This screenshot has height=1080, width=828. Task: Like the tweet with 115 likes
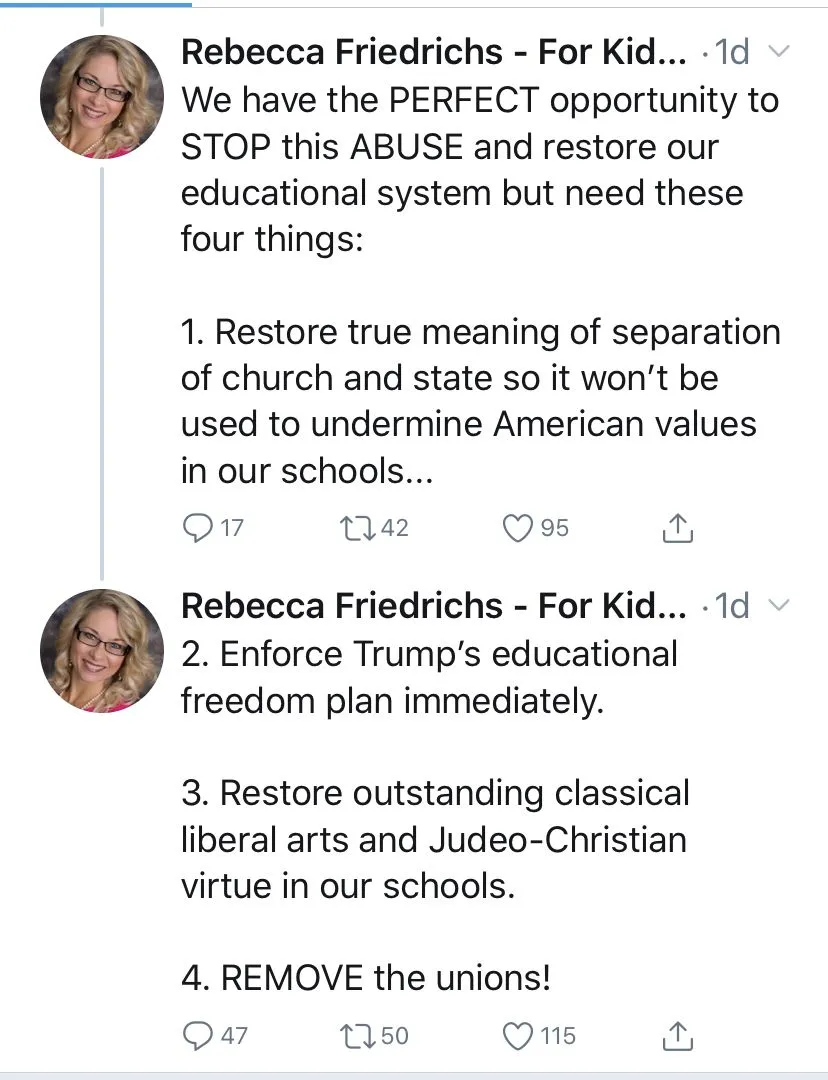point(517,1035)
